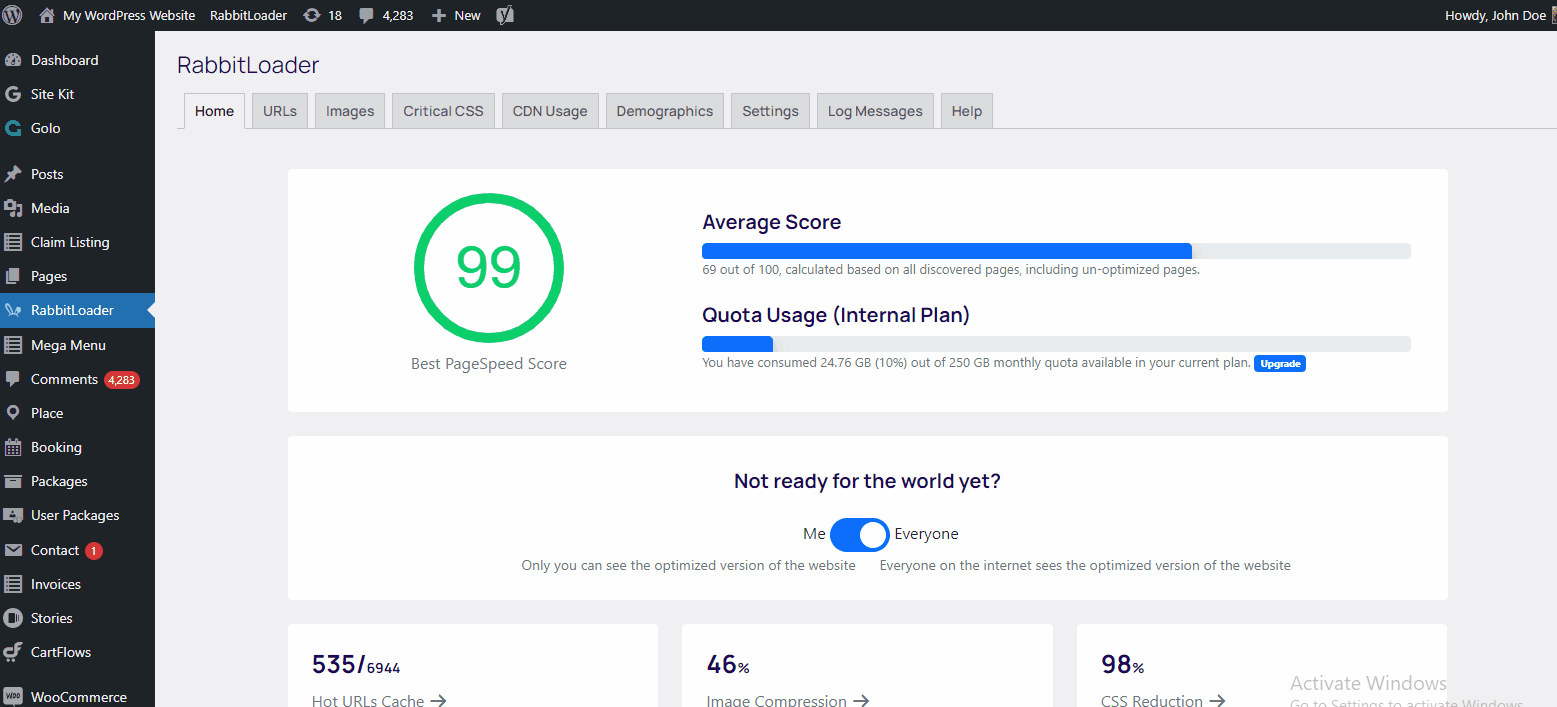Click the Contact envelope icon

(x=13, y=550)
